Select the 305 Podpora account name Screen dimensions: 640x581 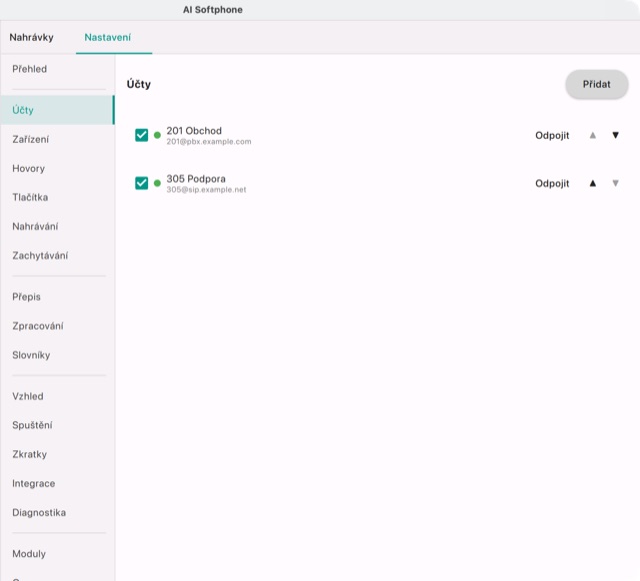coord(196,179)
